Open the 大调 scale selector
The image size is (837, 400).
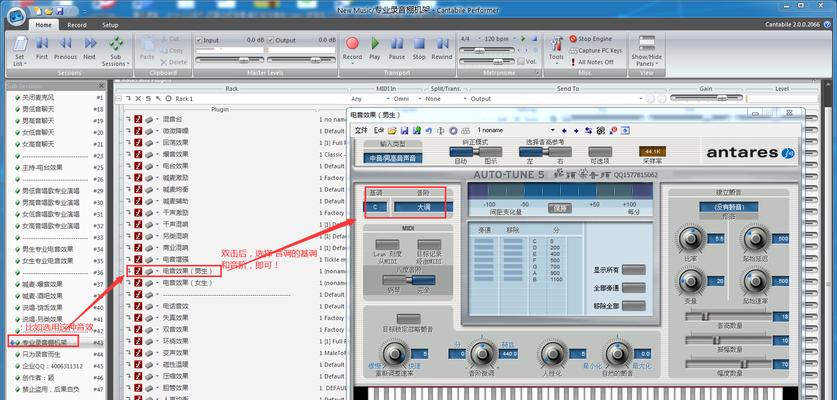coord(423,207)
